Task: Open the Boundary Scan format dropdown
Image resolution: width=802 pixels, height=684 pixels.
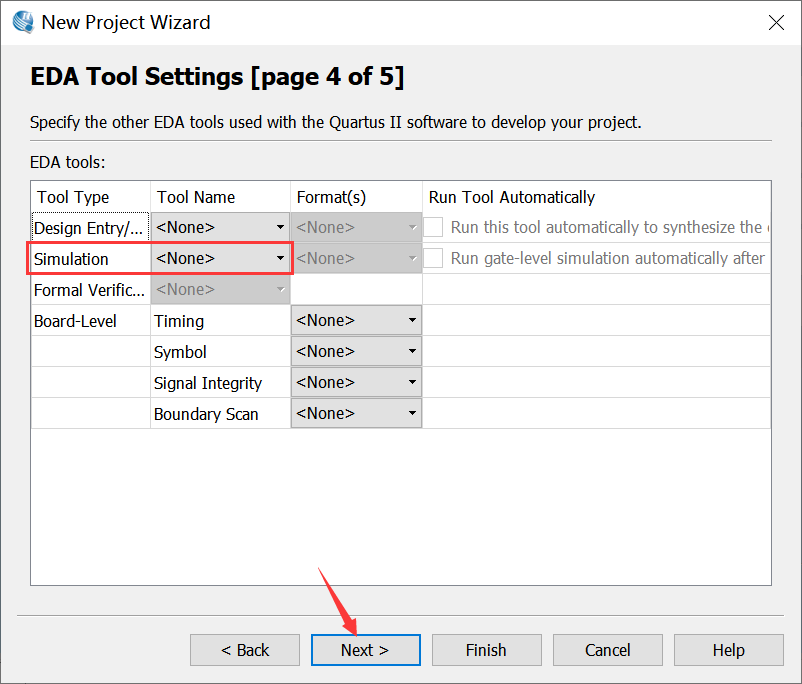Action: [x=356, y=414]
